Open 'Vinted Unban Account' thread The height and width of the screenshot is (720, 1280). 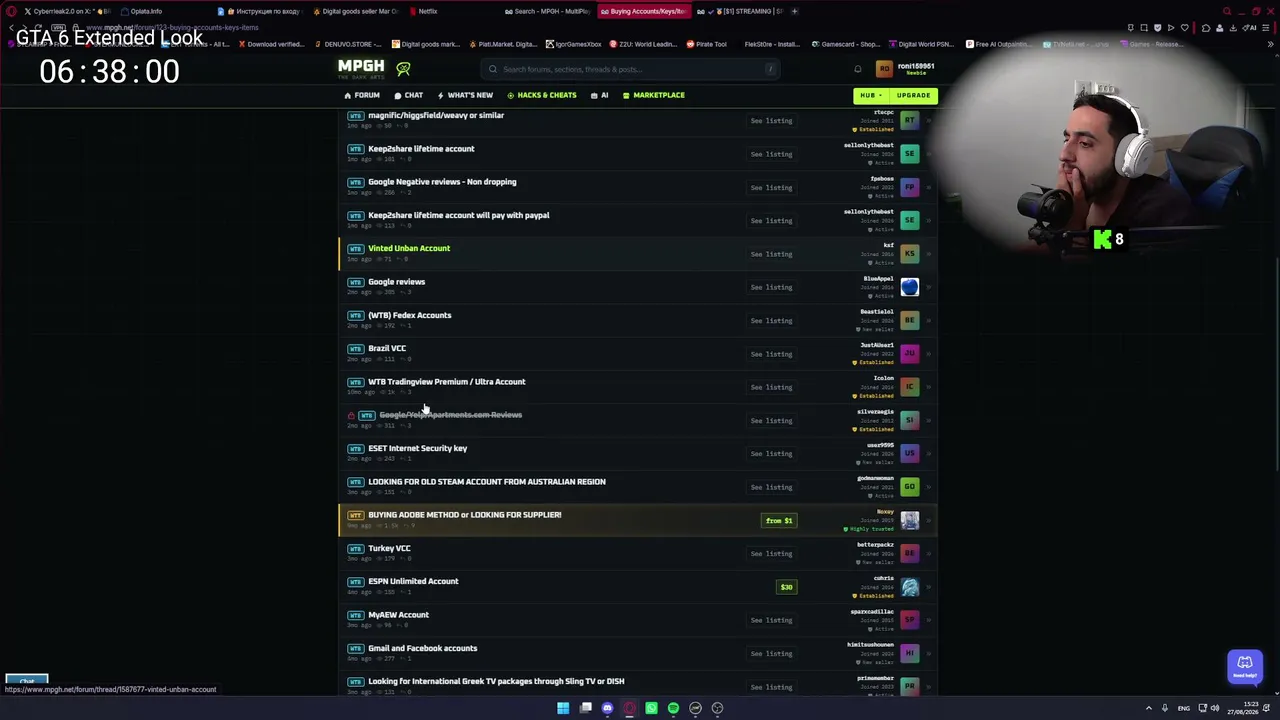tap(409, 248)
